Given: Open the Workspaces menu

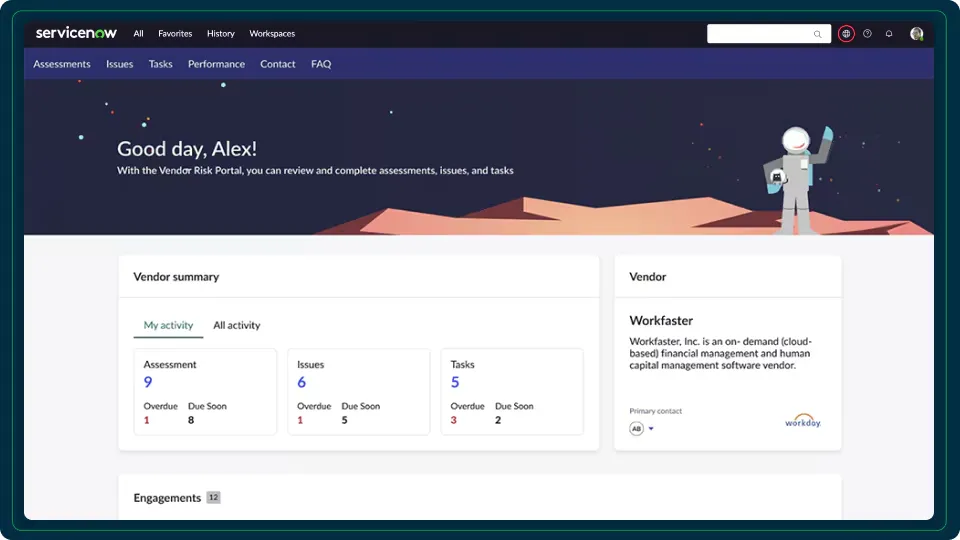Looking at the screenshot, I should 272,34.
